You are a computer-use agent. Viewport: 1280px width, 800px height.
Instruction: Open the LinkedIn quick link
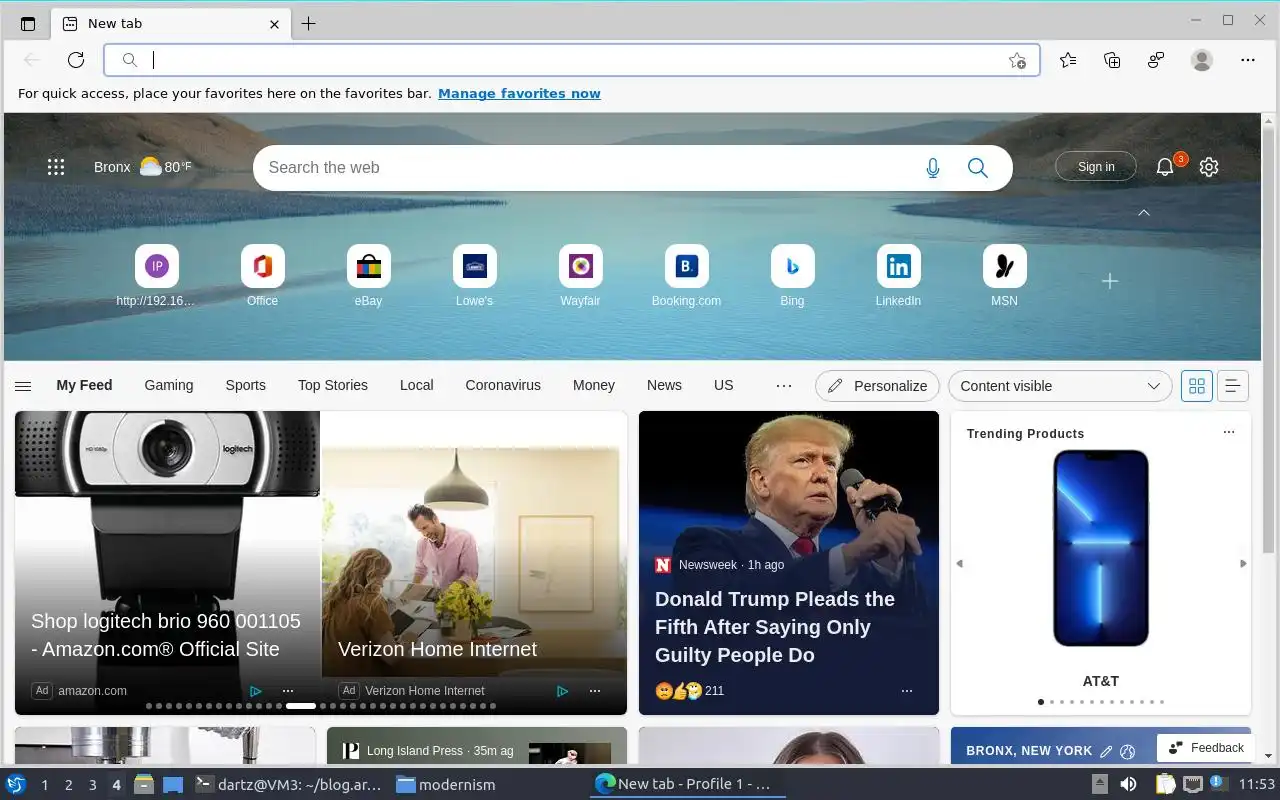(899, 275)
